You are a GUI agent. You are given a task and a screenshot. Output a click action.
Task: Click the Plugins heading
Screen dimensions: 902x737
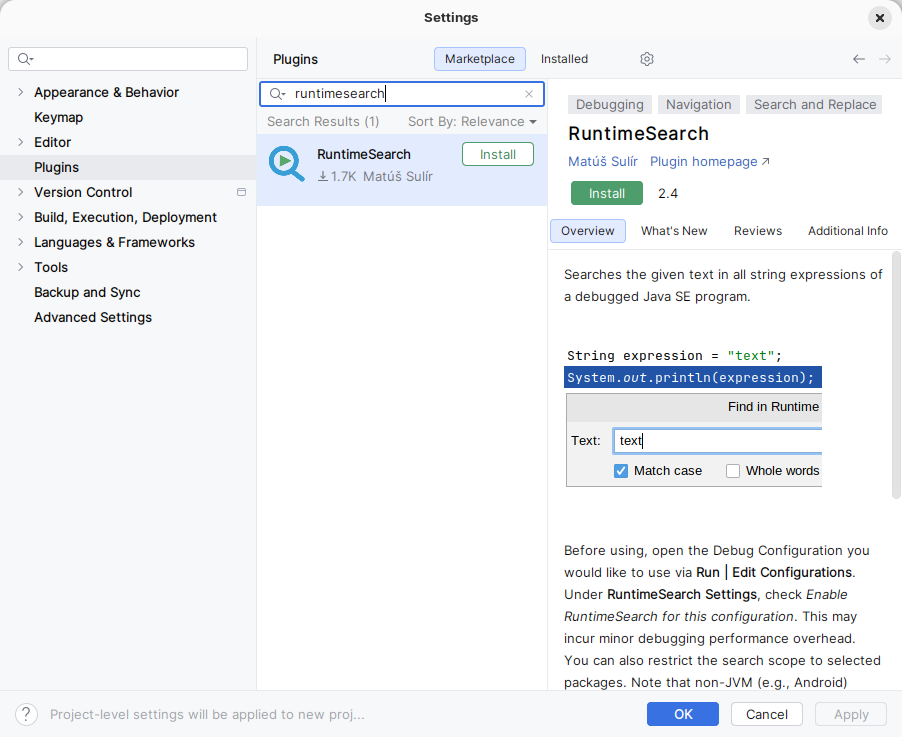click(295, 59)
